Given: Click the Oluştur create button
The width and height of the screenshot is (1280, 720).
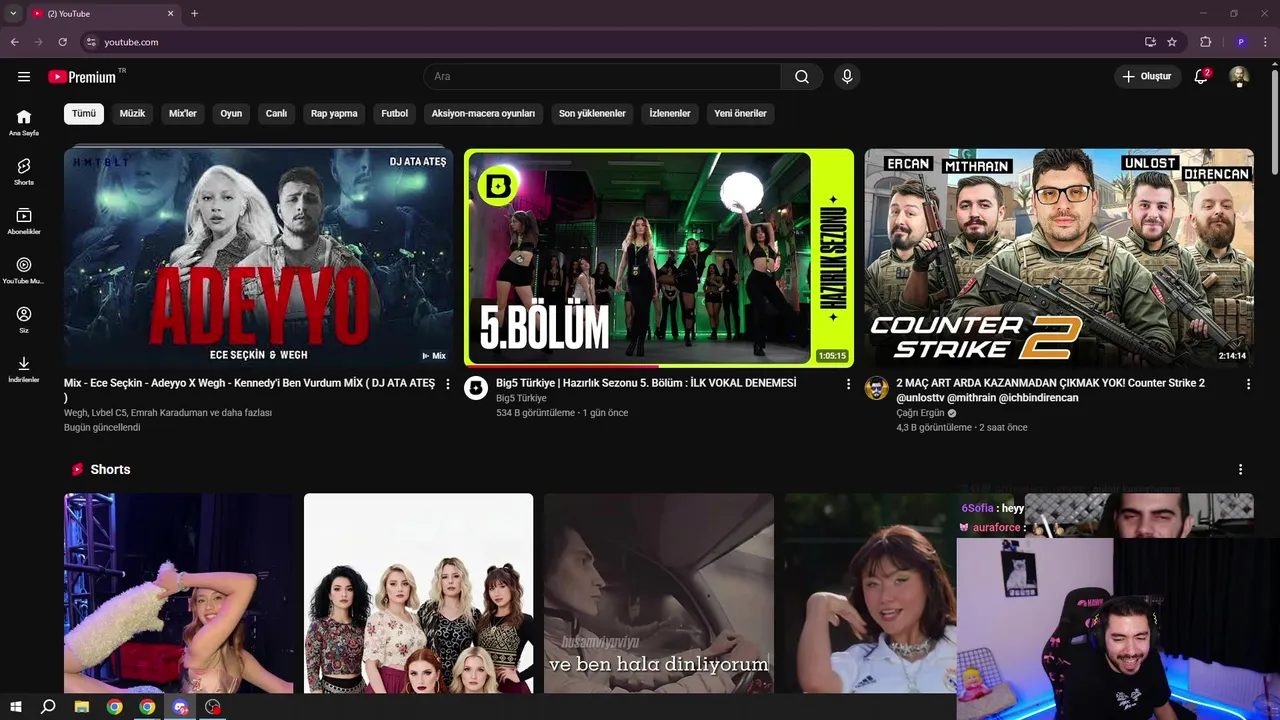Looking at the screenshot, I should pos(1146,77).
